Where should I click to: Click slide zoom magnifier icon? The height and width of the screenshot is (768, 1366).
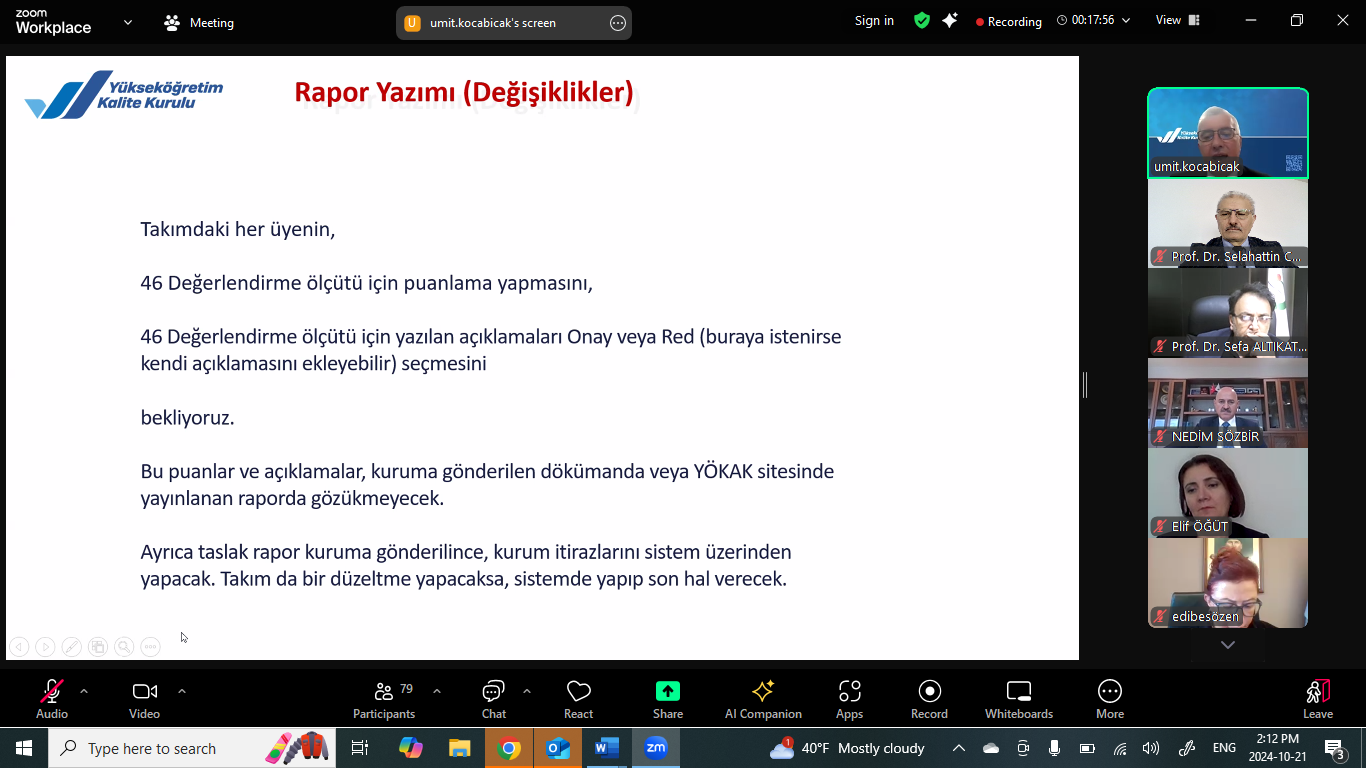pyautogui.click(x=124, y=647)
